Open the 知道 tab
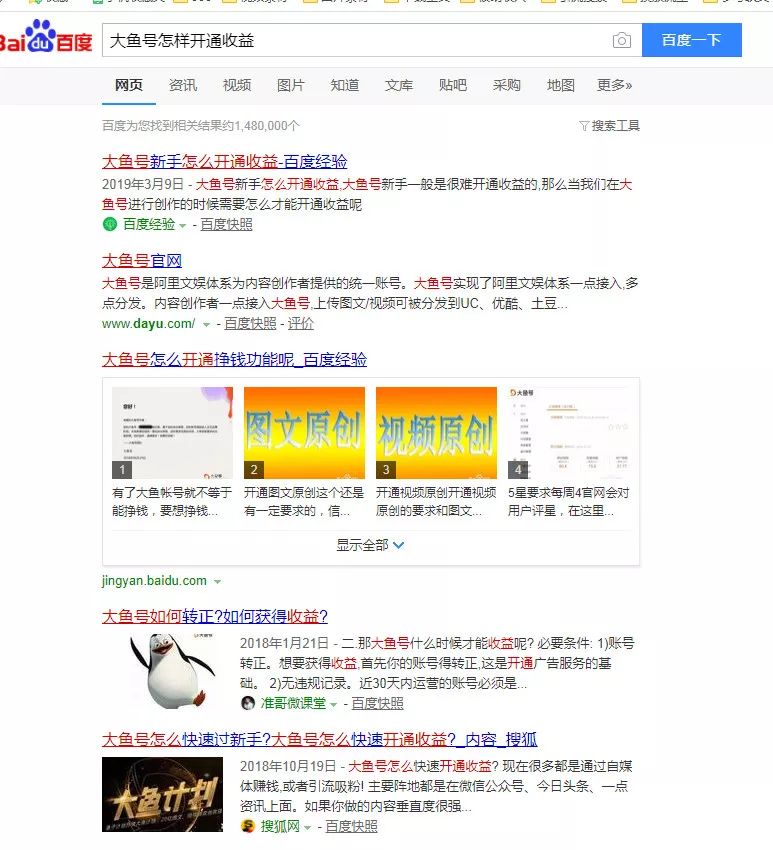Image resolution: width=773 pixels, height=850 pixels. click(x=345, y=85)
